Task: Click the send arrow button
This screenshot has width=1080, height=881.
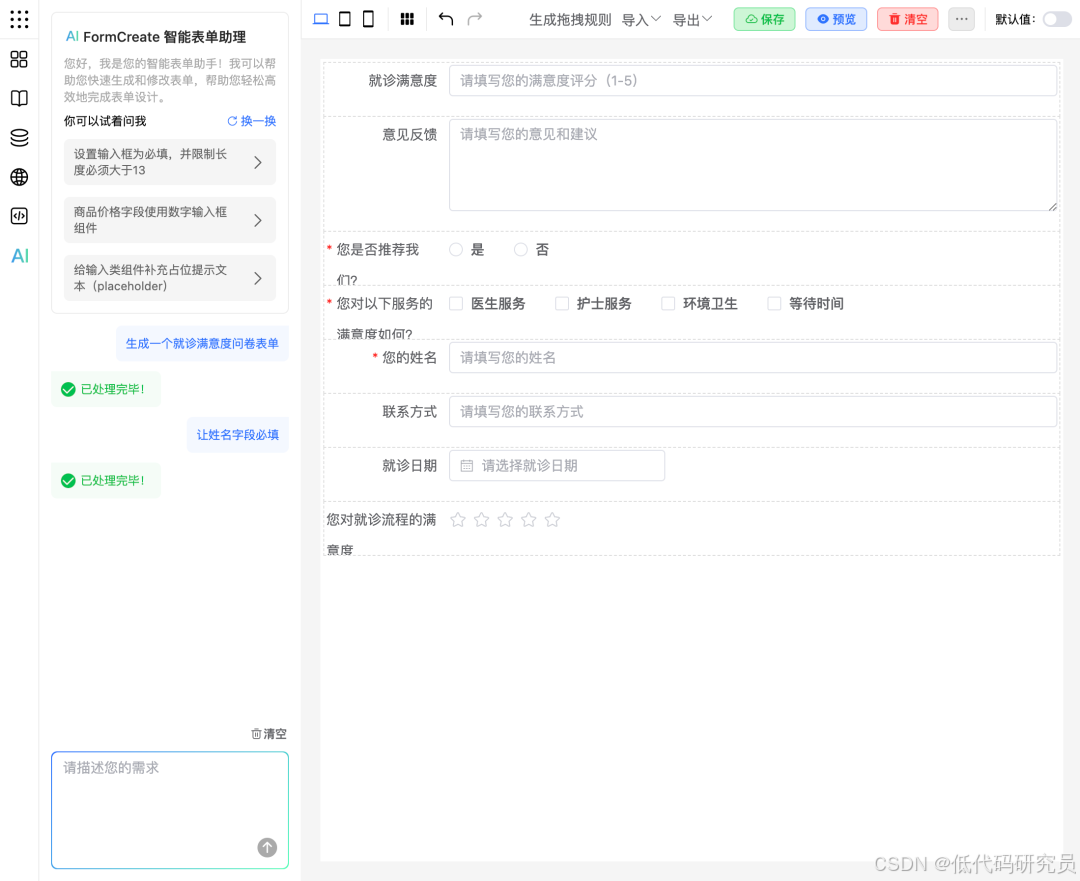Action: [267, 847]
